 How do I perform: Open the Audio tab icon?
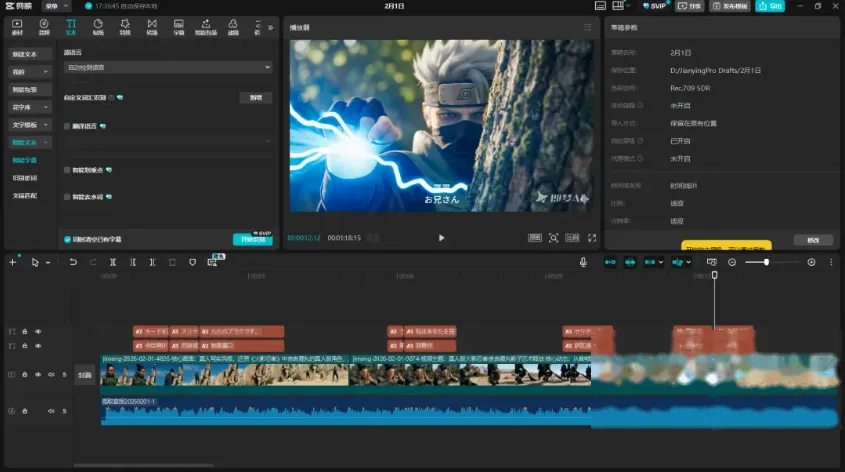pyautogui.click(x=44, y=27)
